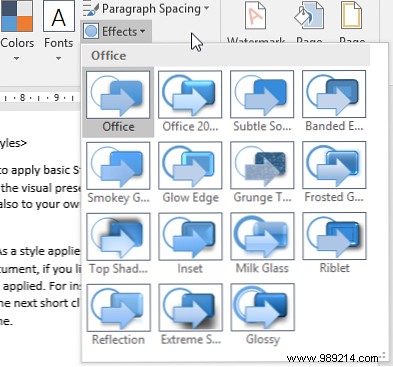Open the theme Colors gallery
393x367 pixels.
(17, 31)
